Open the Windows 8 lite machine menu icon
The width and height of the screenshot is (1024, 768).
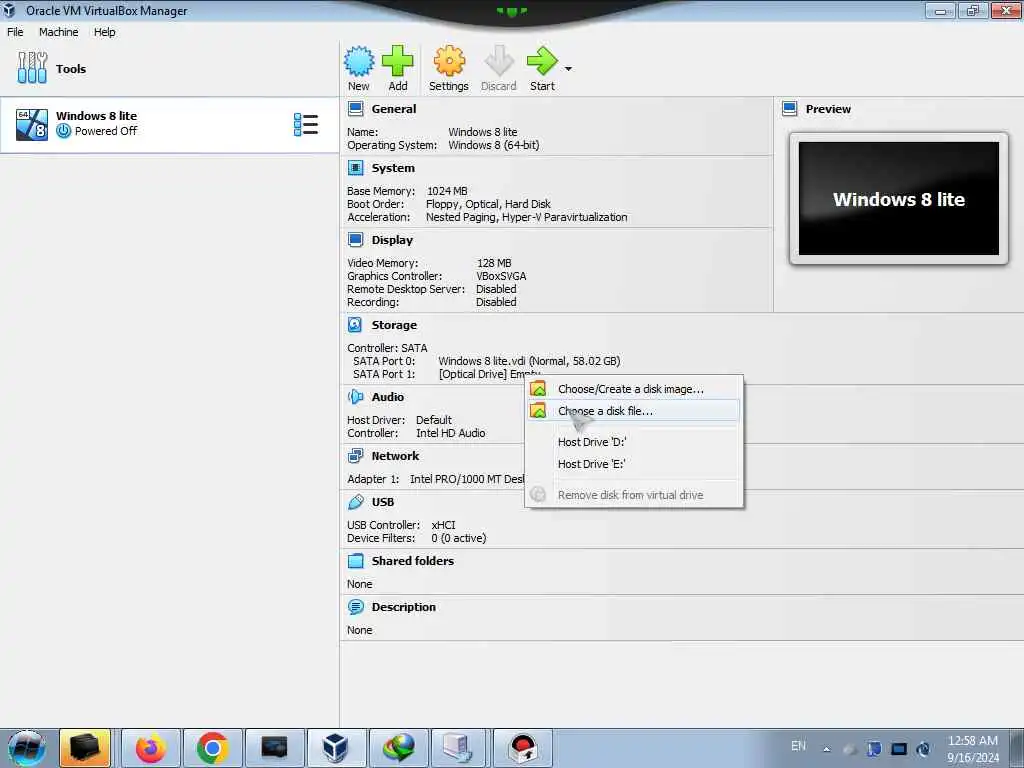[306, 124]
